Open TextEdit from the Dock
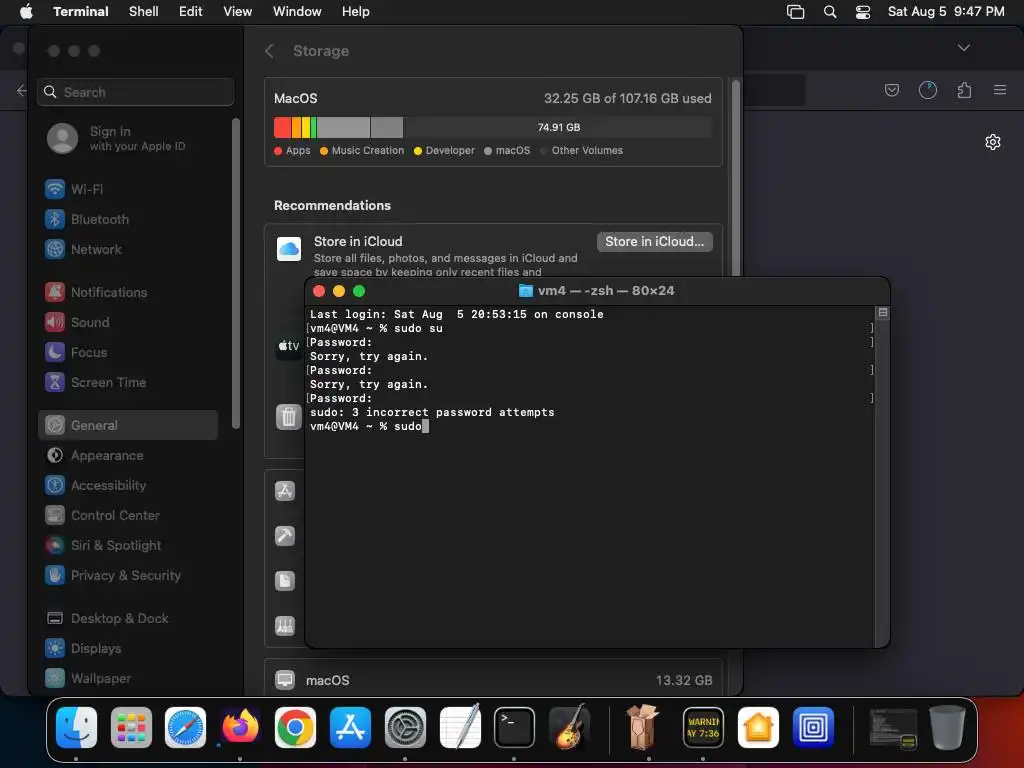Screen dimensions: 1024x768 tap(460, 726)
